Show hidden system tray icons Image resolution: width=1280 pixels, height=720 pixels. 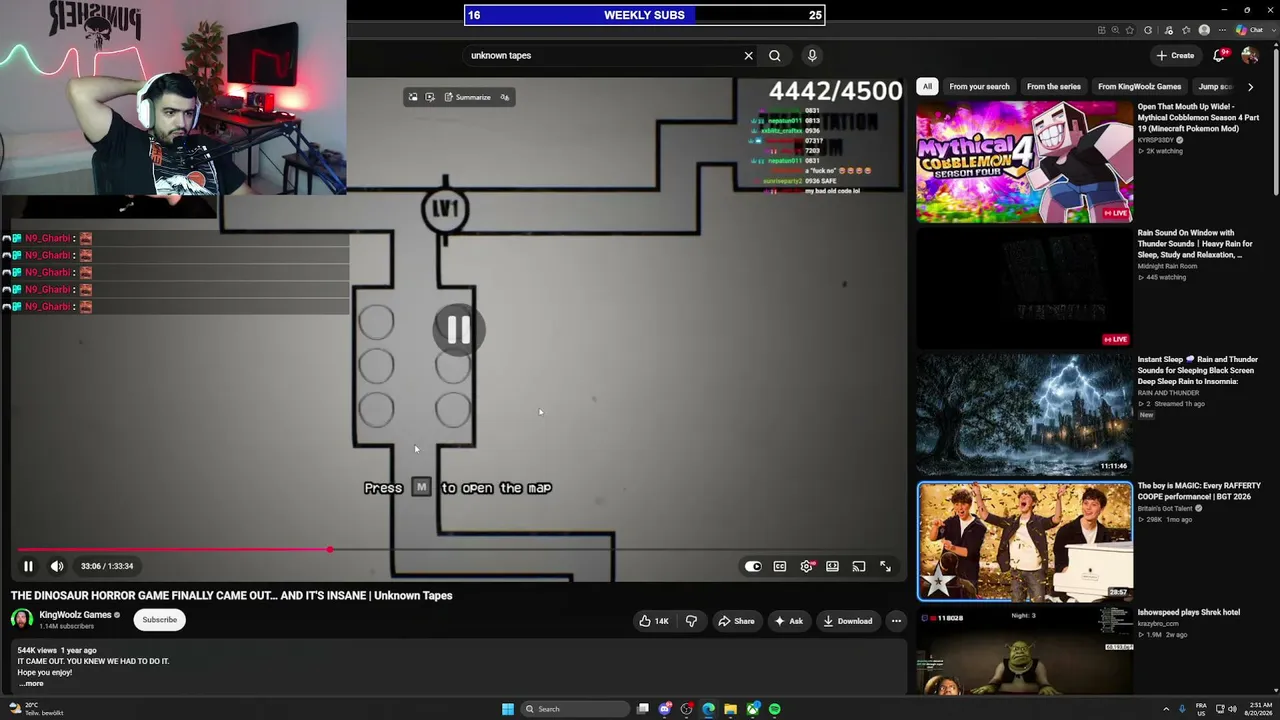1165,709
